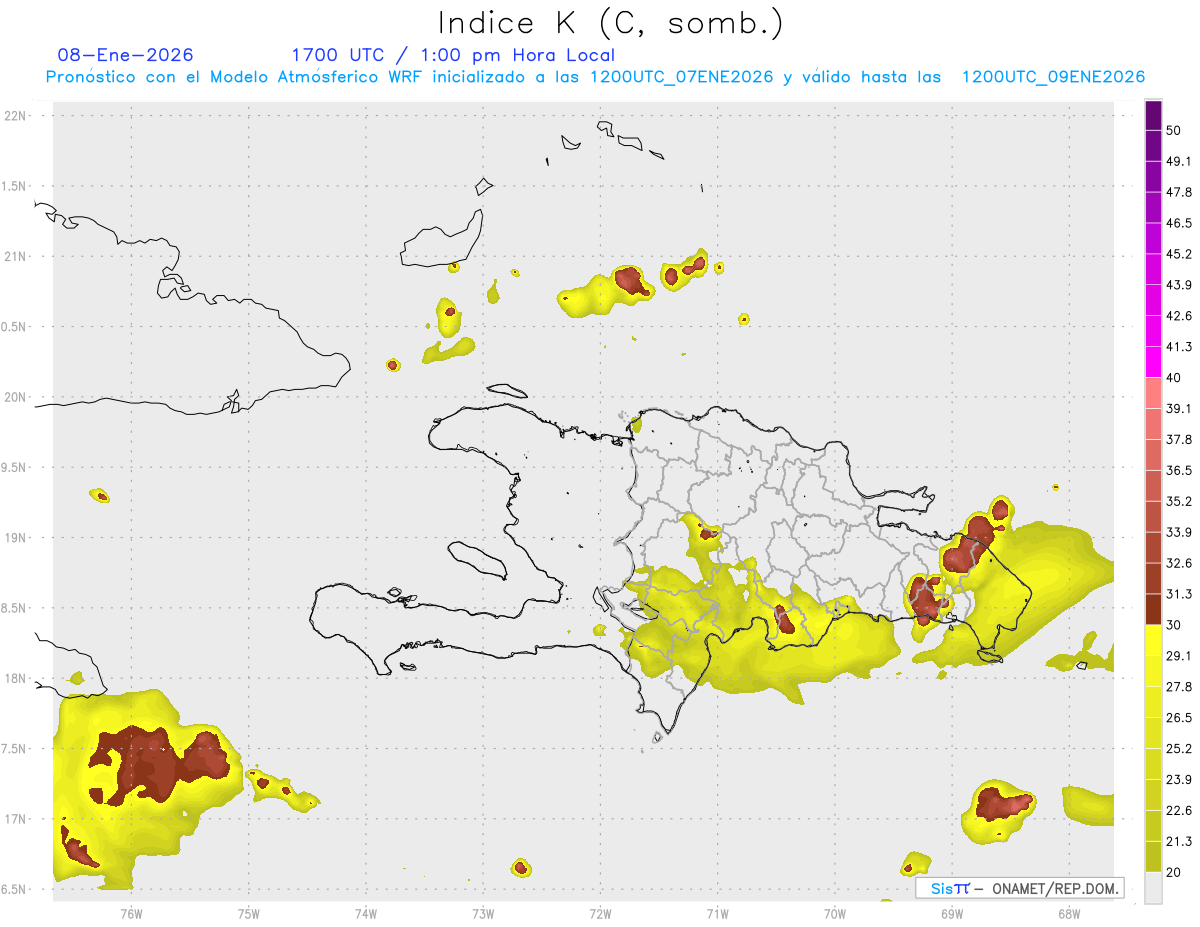Click the latitude axis label "20N"
This screenshot has height=927, width=1200.
[x=15, y=397]
